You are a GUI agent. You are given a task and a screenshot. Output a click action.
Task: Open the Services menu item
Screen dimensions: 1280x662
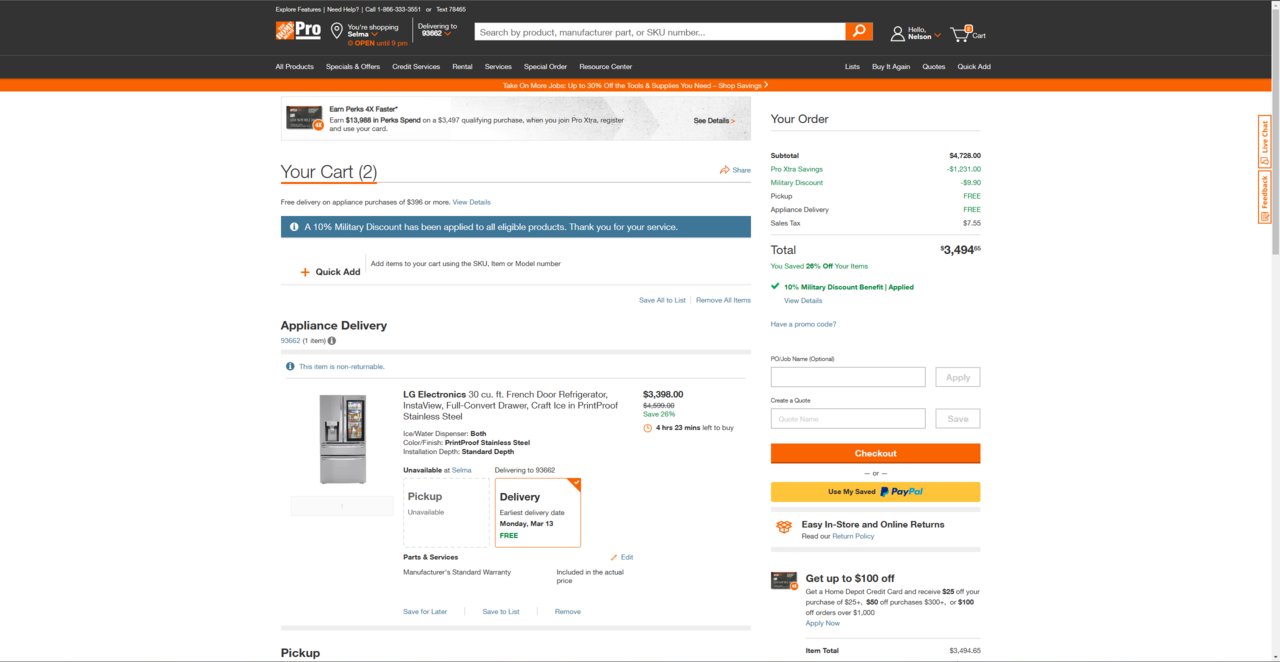(498, 67)
